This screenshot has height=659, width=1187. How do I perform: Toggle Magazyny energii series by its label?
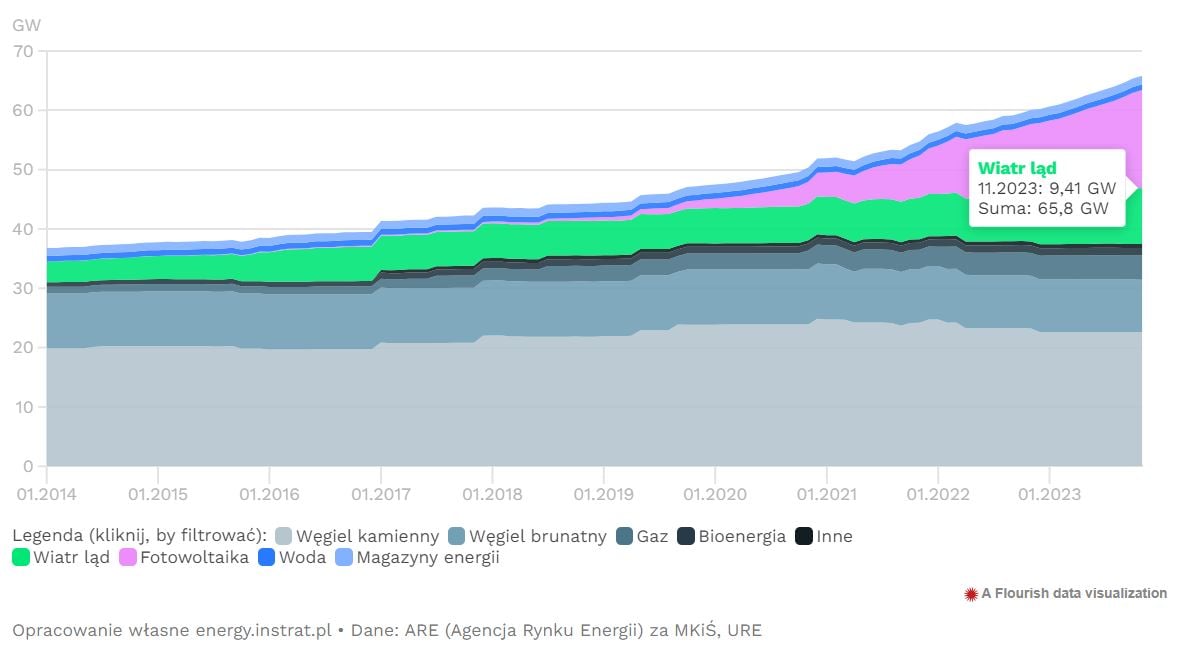[x=428, y=558]
